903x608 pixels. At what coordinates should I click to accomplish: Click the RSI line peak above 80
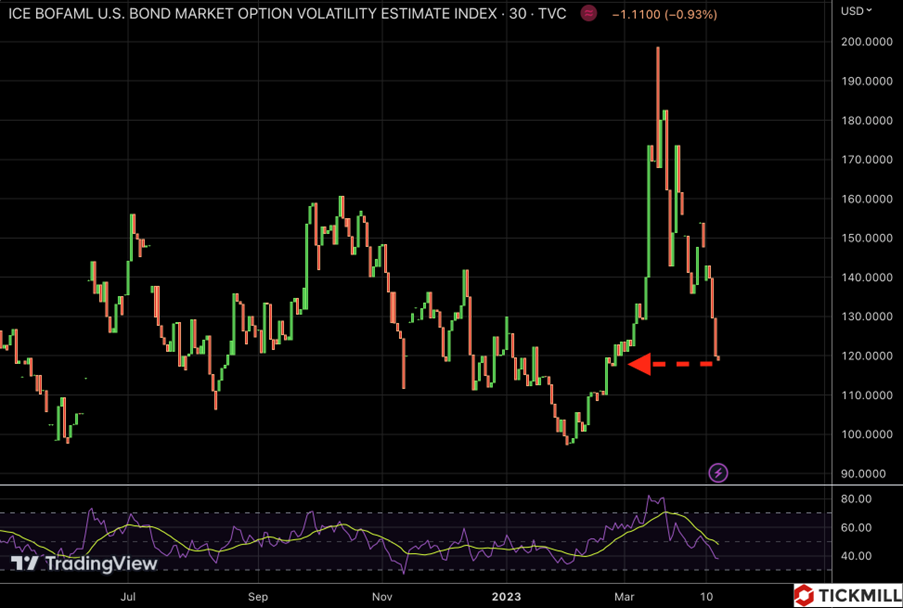[650, 496]
